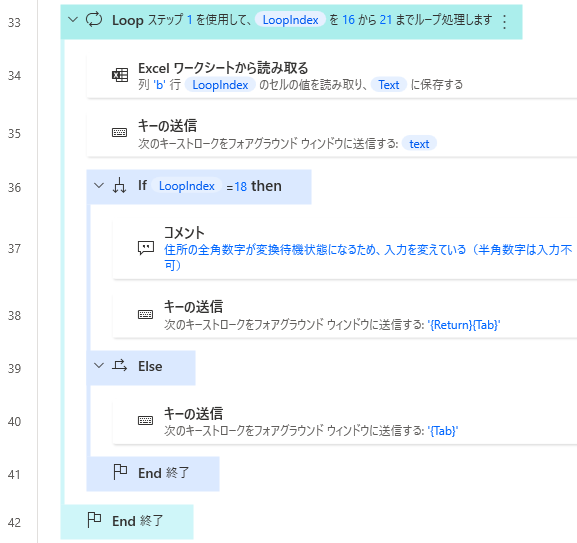Click flag icon of inner End

tap(120, 472)
